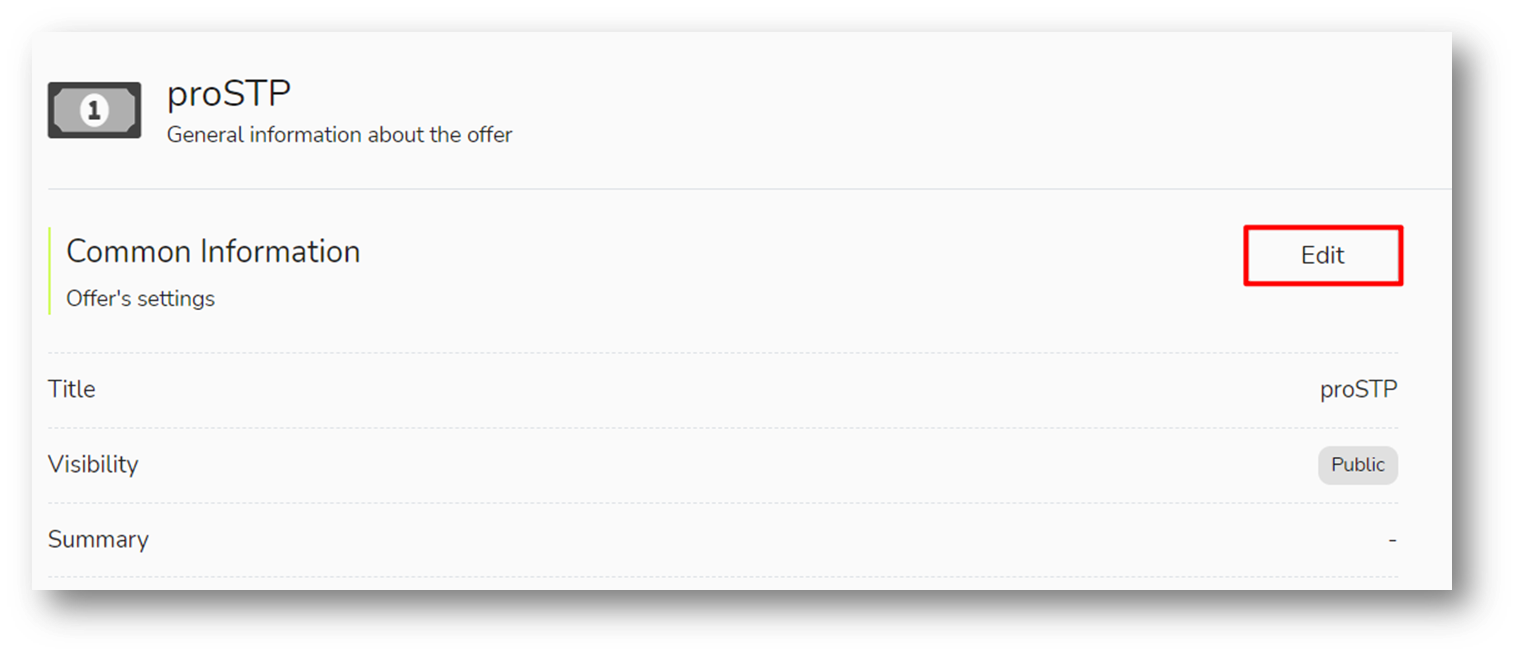Click the Summary field label

click(x=98, y=539)
